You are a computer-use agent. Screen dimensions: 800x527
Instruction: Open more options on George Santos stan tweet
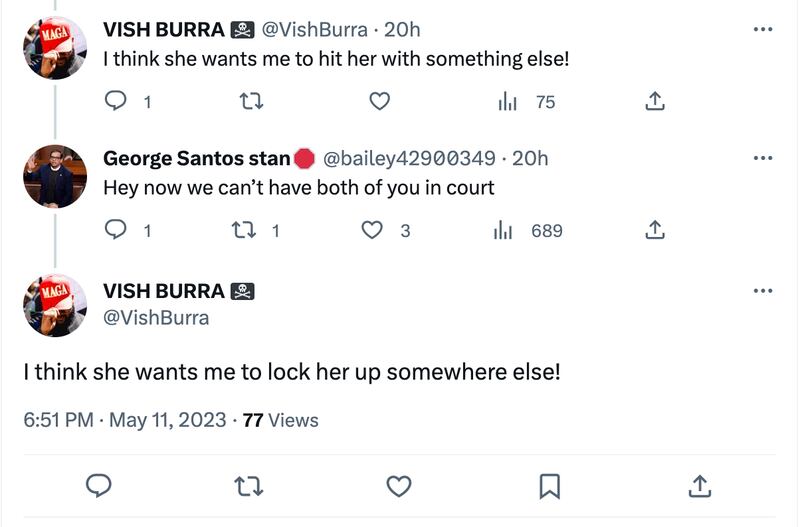pyautogui.click(x=763, y=159)
